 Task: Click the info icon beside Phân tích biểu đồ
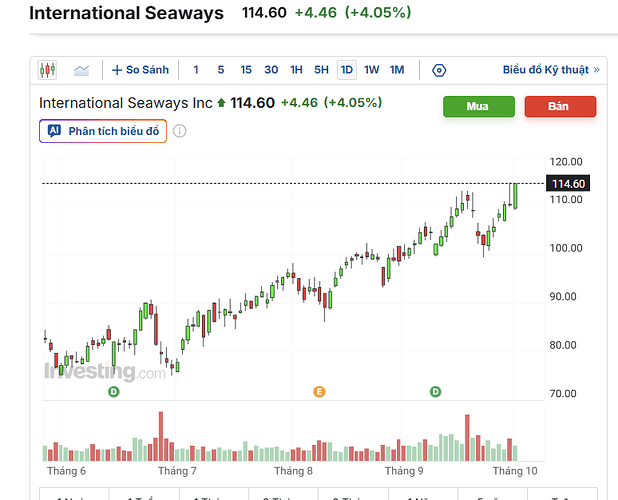tap(180, 131)
